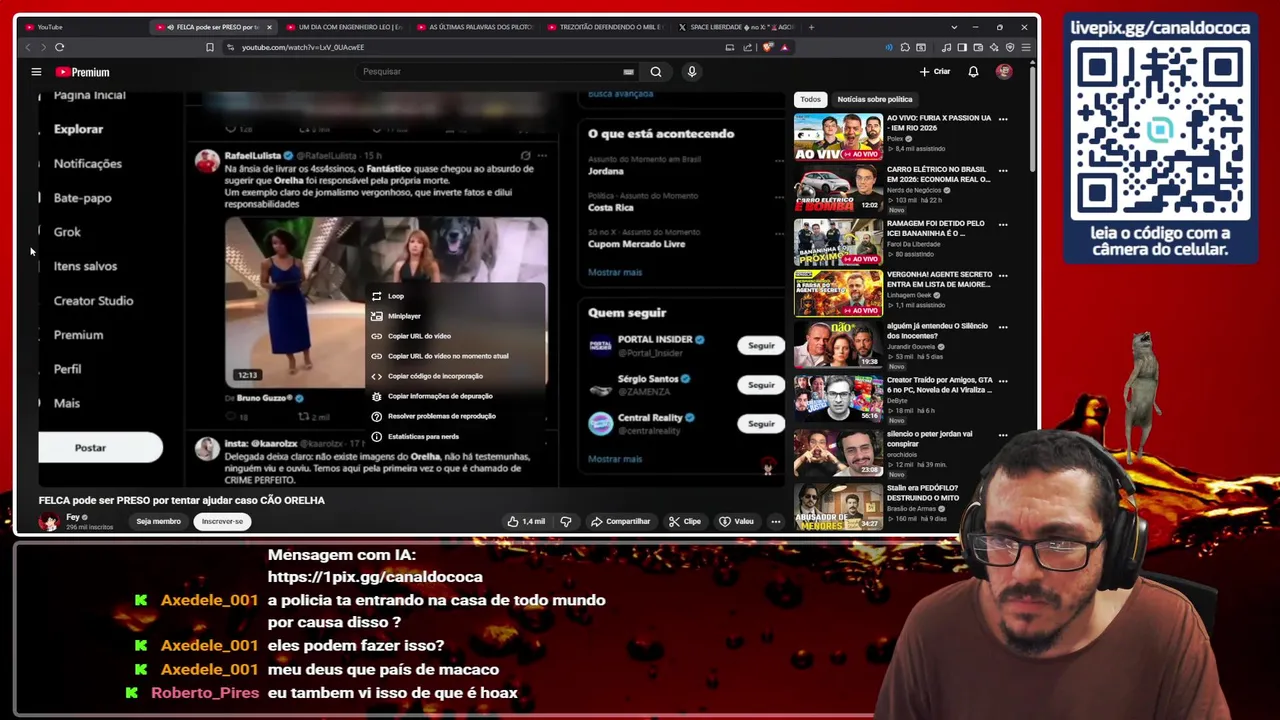Open Stalin era PEDÓFILO video title

click(x=924, y=492)
